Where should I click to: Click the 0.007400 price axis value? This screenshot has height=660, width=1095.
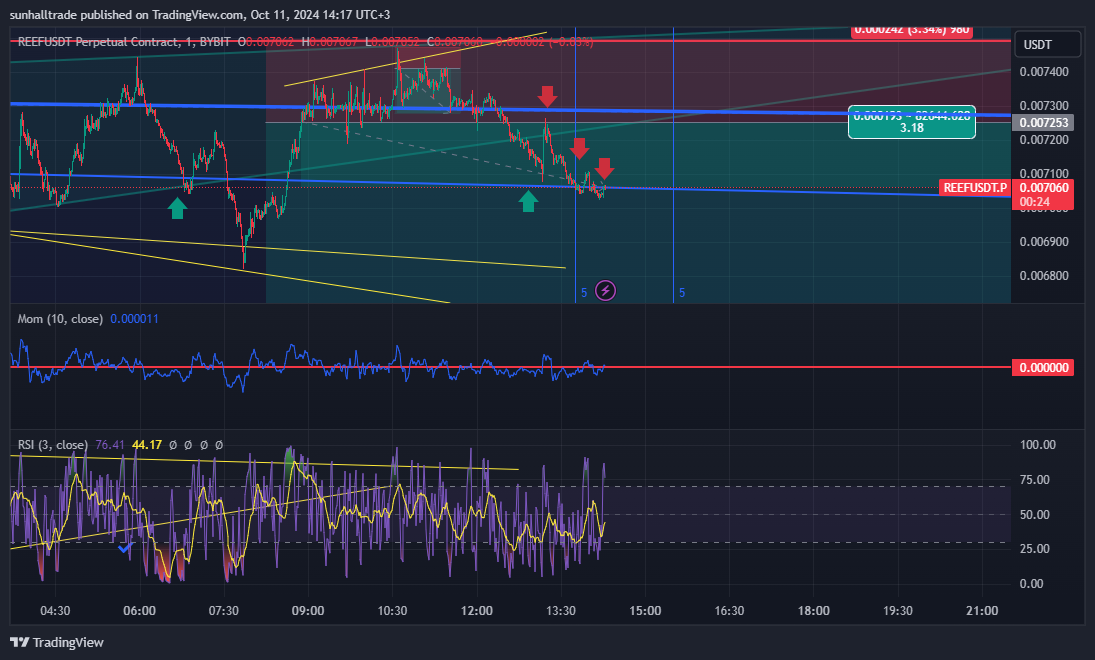1043,72
